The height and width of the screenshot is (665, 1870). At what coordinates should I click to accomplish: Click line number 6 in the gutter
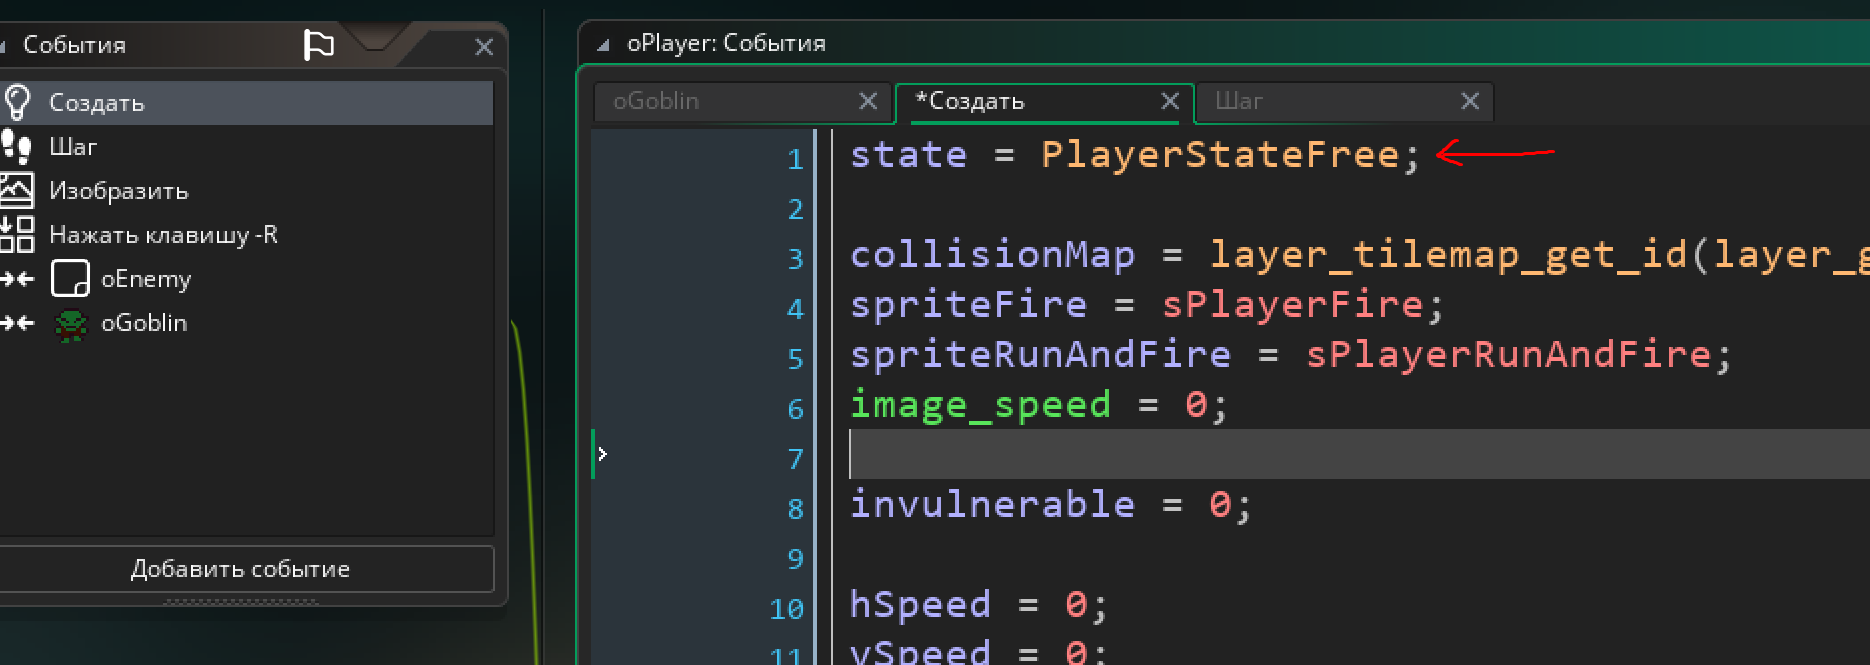pyautogui.click(x=796, y=410)
